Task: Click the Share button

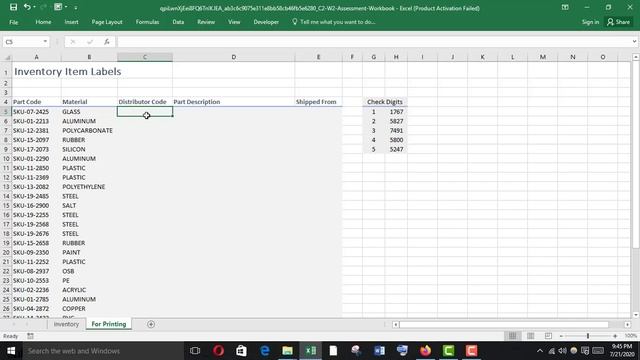Action: click(x=618, y=22)
